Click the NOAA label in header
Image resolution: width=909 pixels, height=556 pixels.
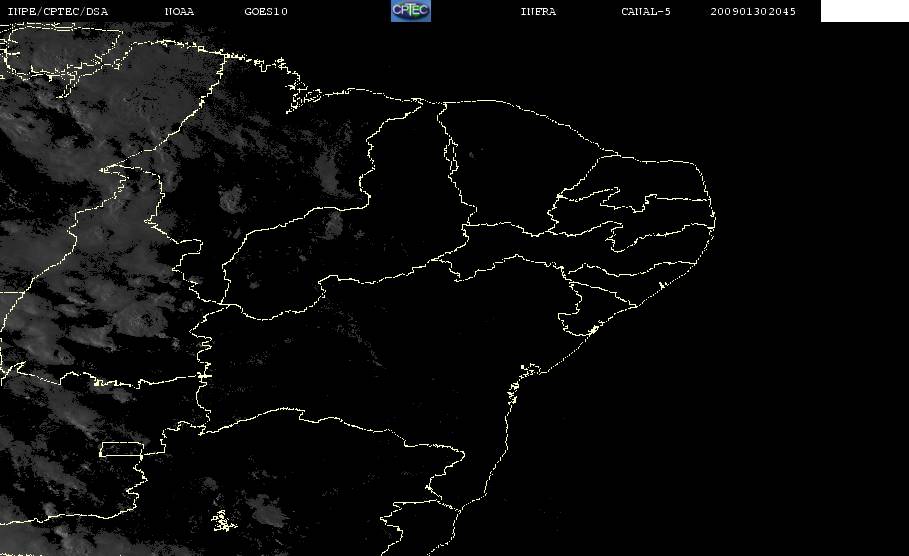(x=179, y=12)
